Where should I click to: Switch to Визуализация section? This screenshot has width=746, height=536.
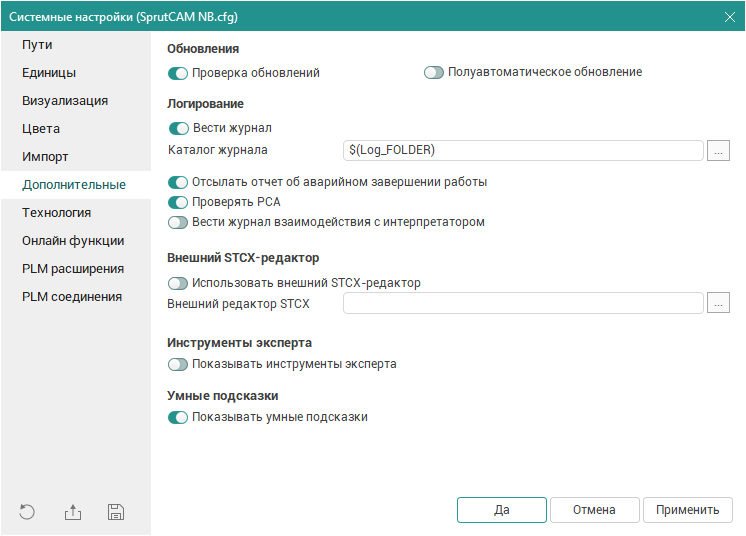[x=76, y=101]
